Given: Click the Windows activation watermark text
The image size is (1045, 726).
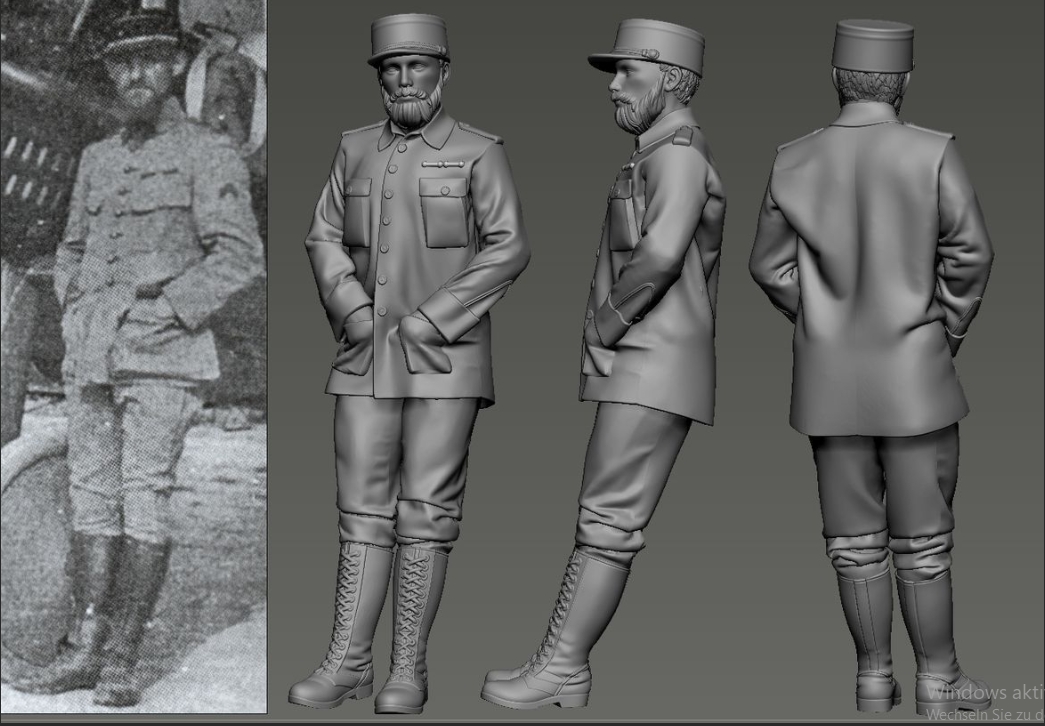Looking at the screenshot, I should pyautogui.click(x=984, y=693).
